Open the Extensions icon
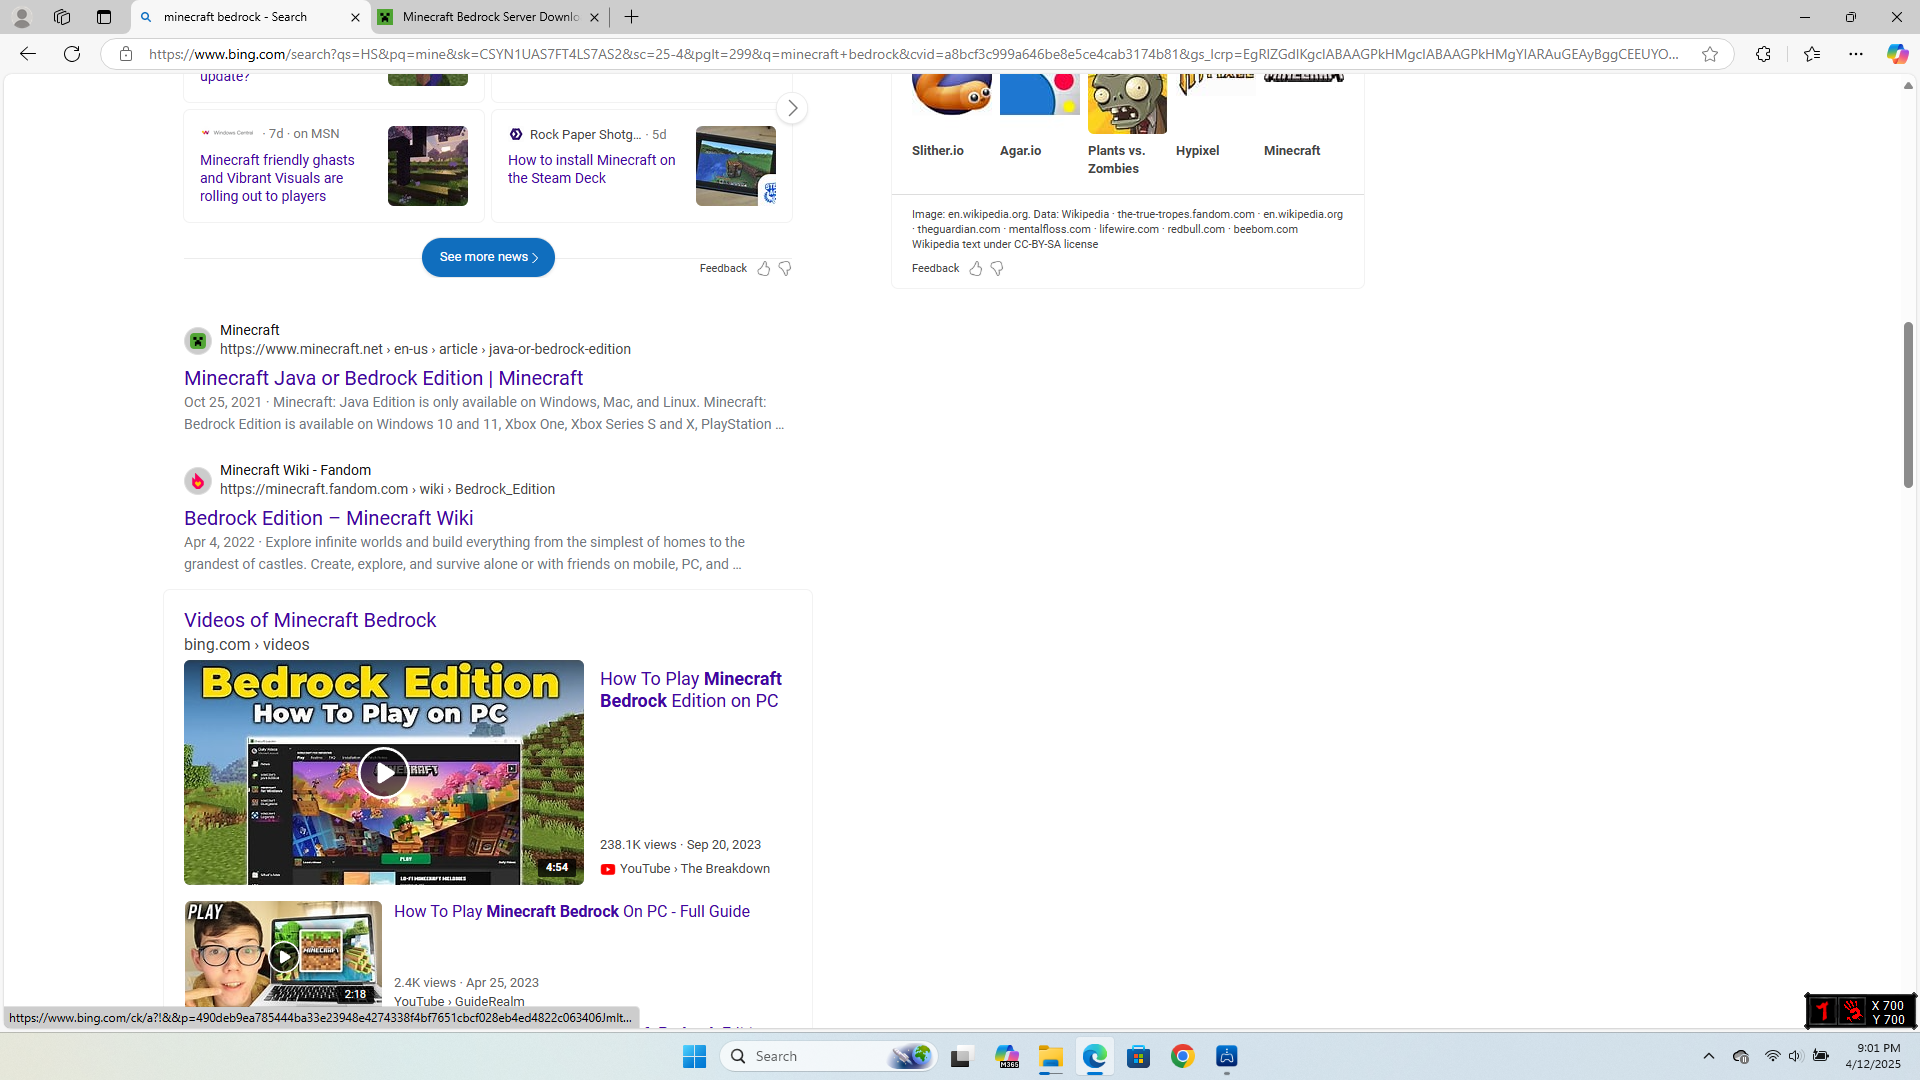This screenshot has width=1920, height=1080. coord(1763,54)
